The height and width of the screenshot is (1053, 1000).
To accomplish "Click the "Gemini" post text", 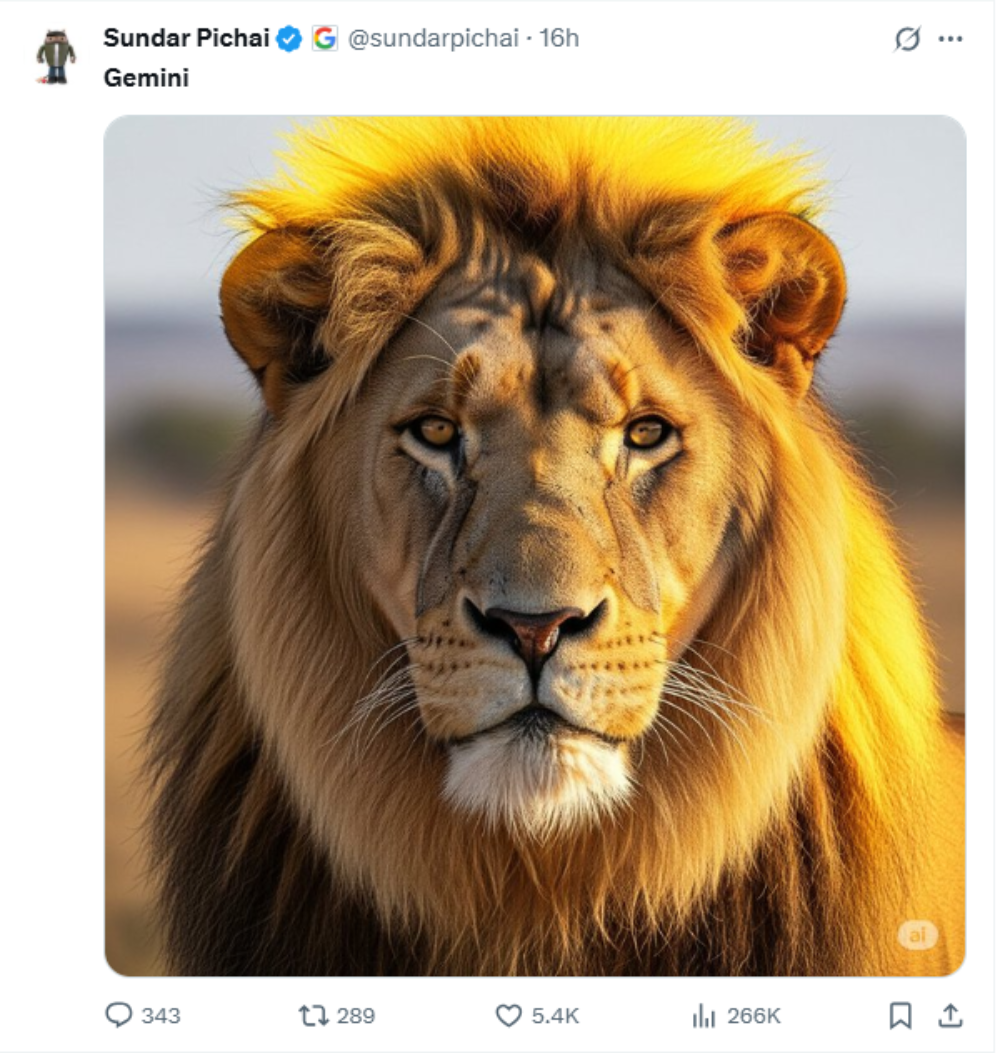I will coord(146,78).
